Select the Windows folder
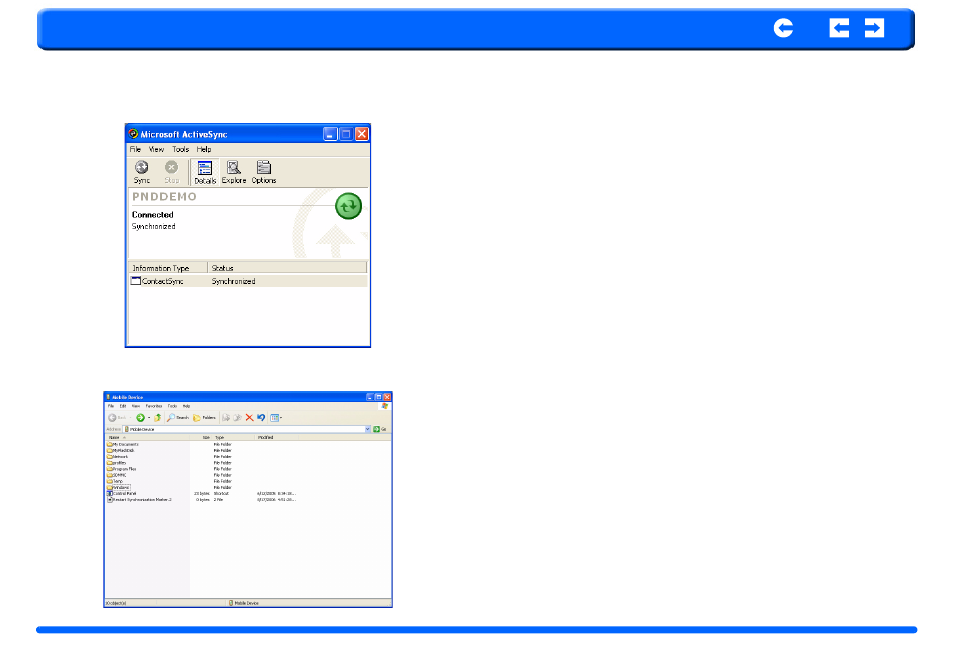This screenshot has height=671, width=954. 119,487
